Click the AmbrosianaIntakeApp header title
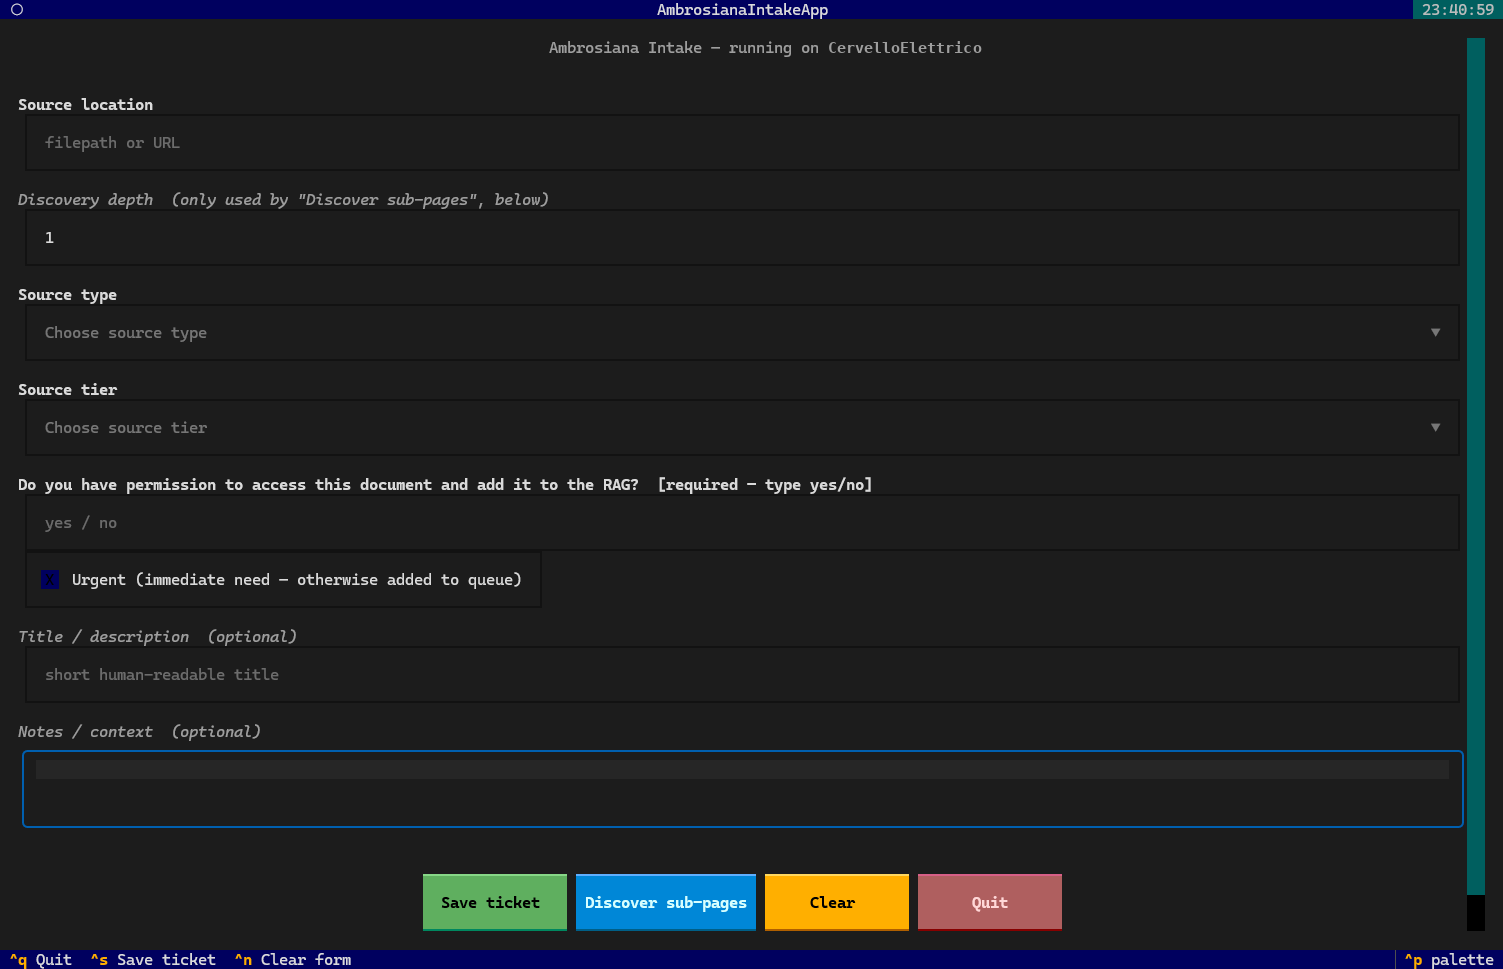 pos(742,10)
